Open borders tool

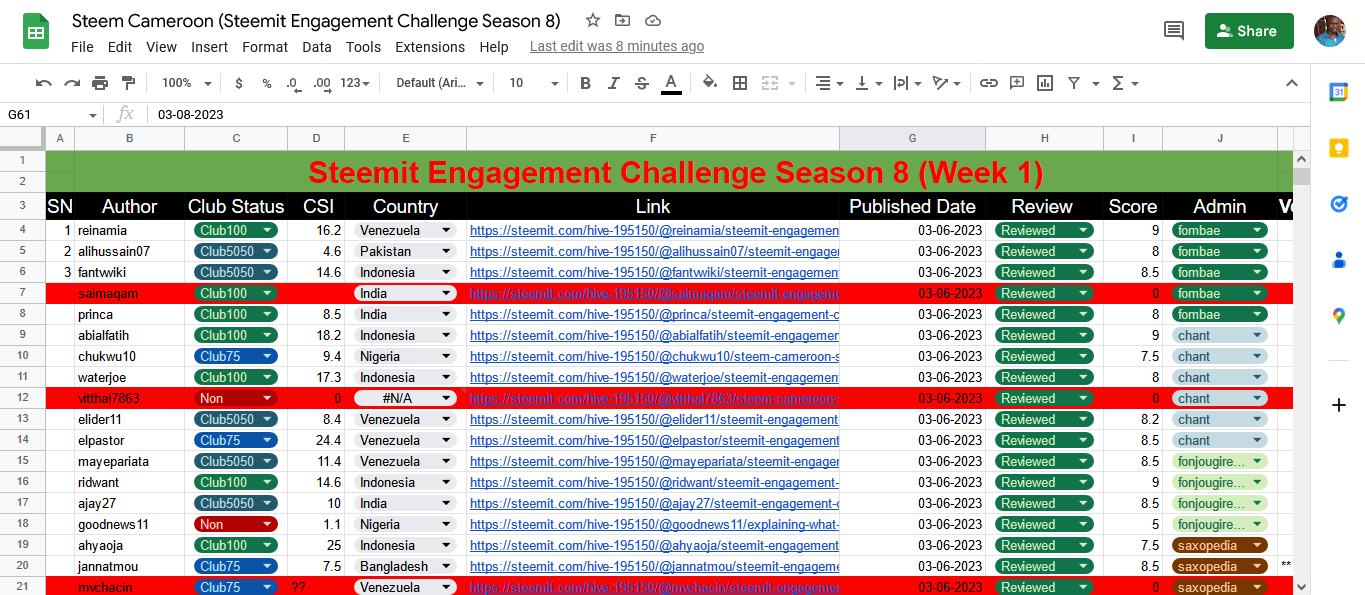(x=740, y=83)
